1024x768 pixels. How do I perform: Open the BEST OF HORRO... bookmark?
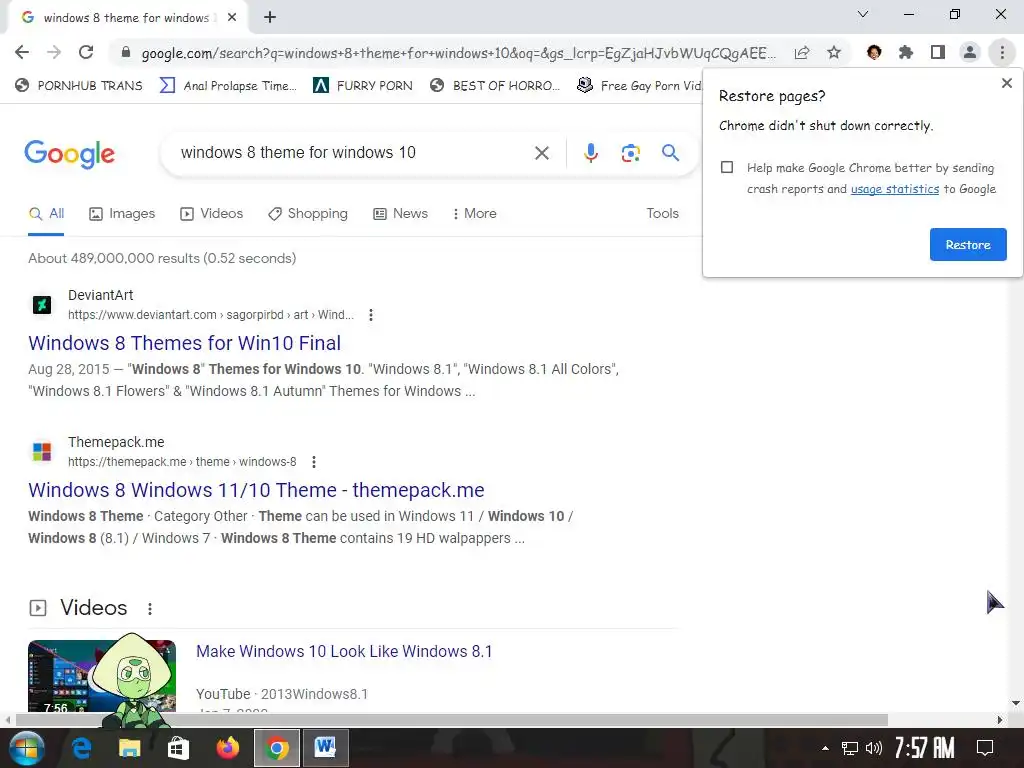pyautogui.click(x=495, y=86)
